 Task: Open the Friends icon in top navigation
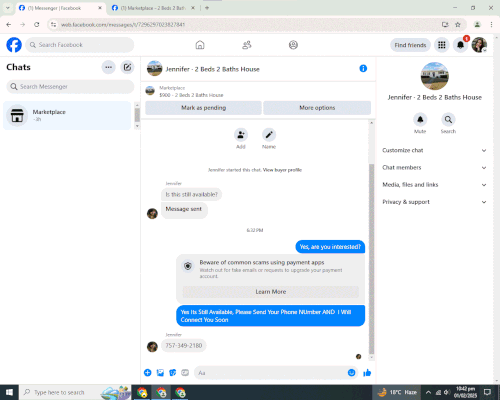(247, 45)
